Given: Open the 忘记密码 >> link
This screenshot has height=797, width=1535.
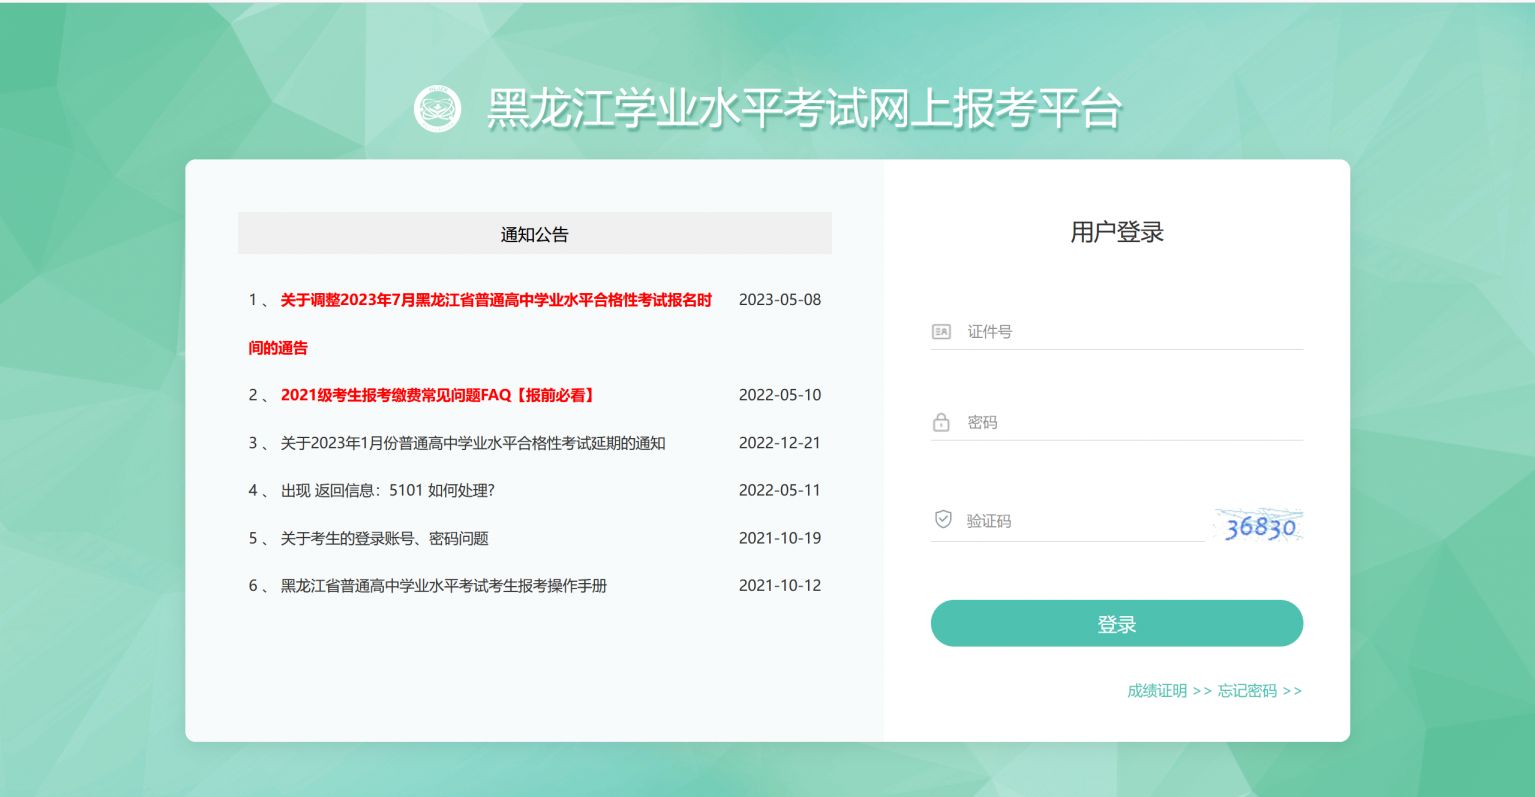Looking at the screenshot, I should (1259, 691).
